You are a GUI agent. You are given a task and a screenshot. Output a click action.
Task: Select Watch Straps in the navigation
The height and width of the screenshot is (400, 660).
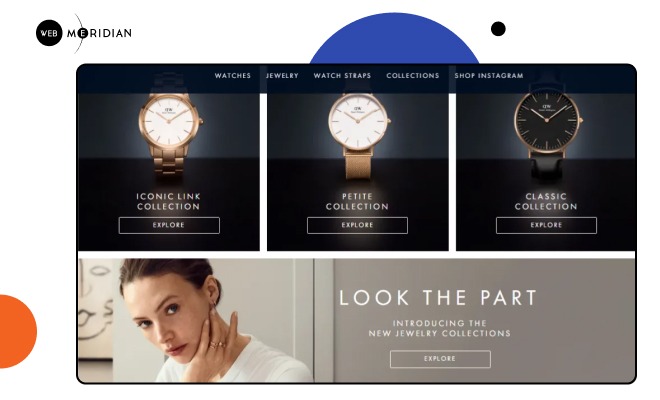coord(342,76)
